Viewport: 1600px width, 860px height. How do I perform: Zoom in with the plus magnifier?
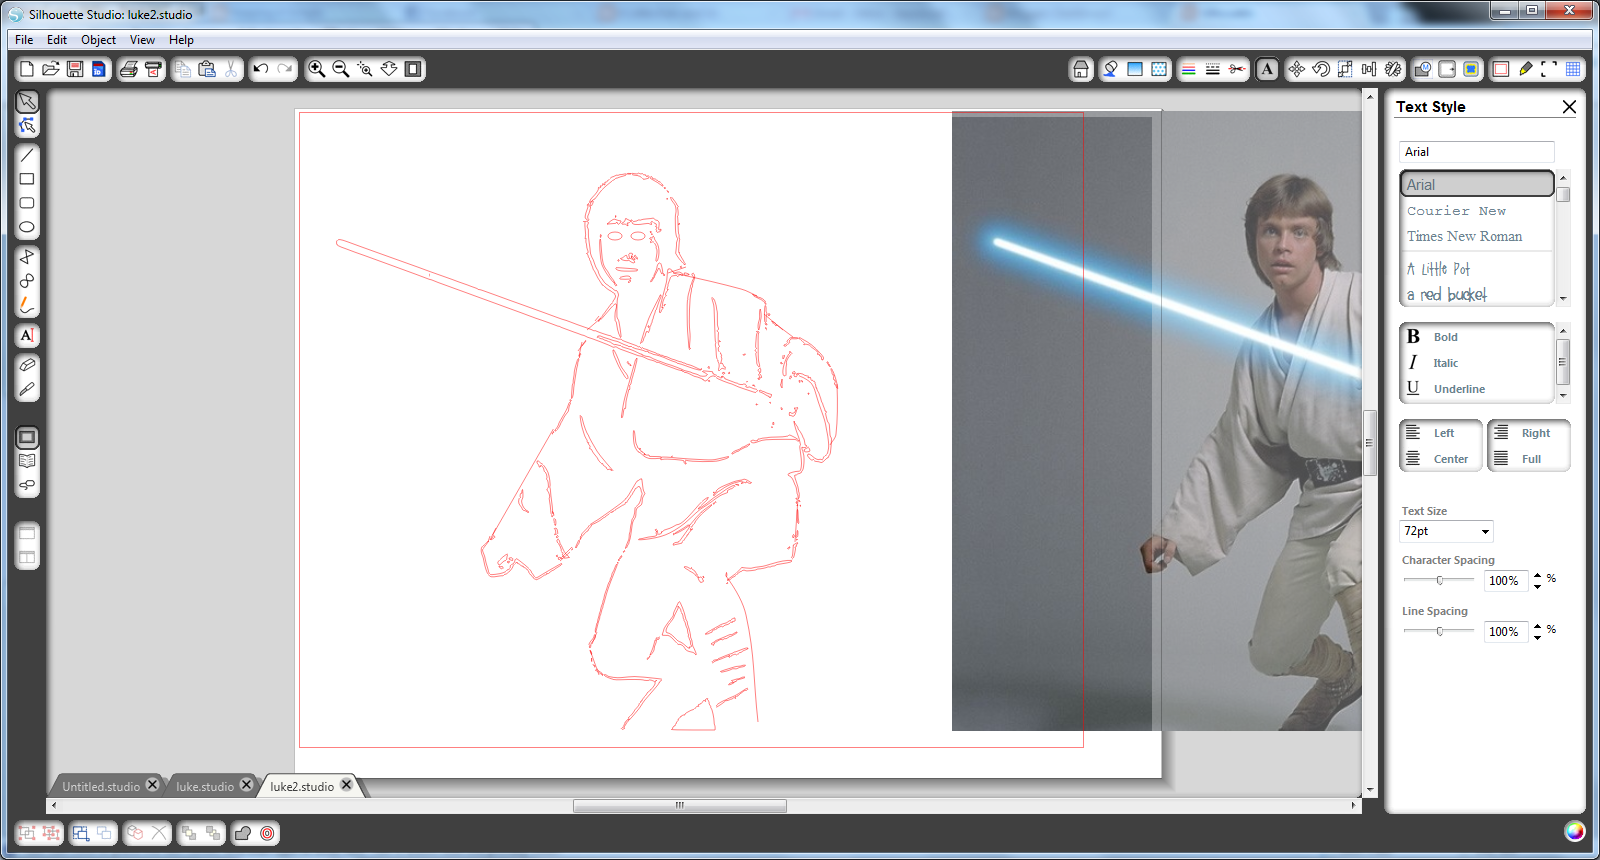pos(317,69)
